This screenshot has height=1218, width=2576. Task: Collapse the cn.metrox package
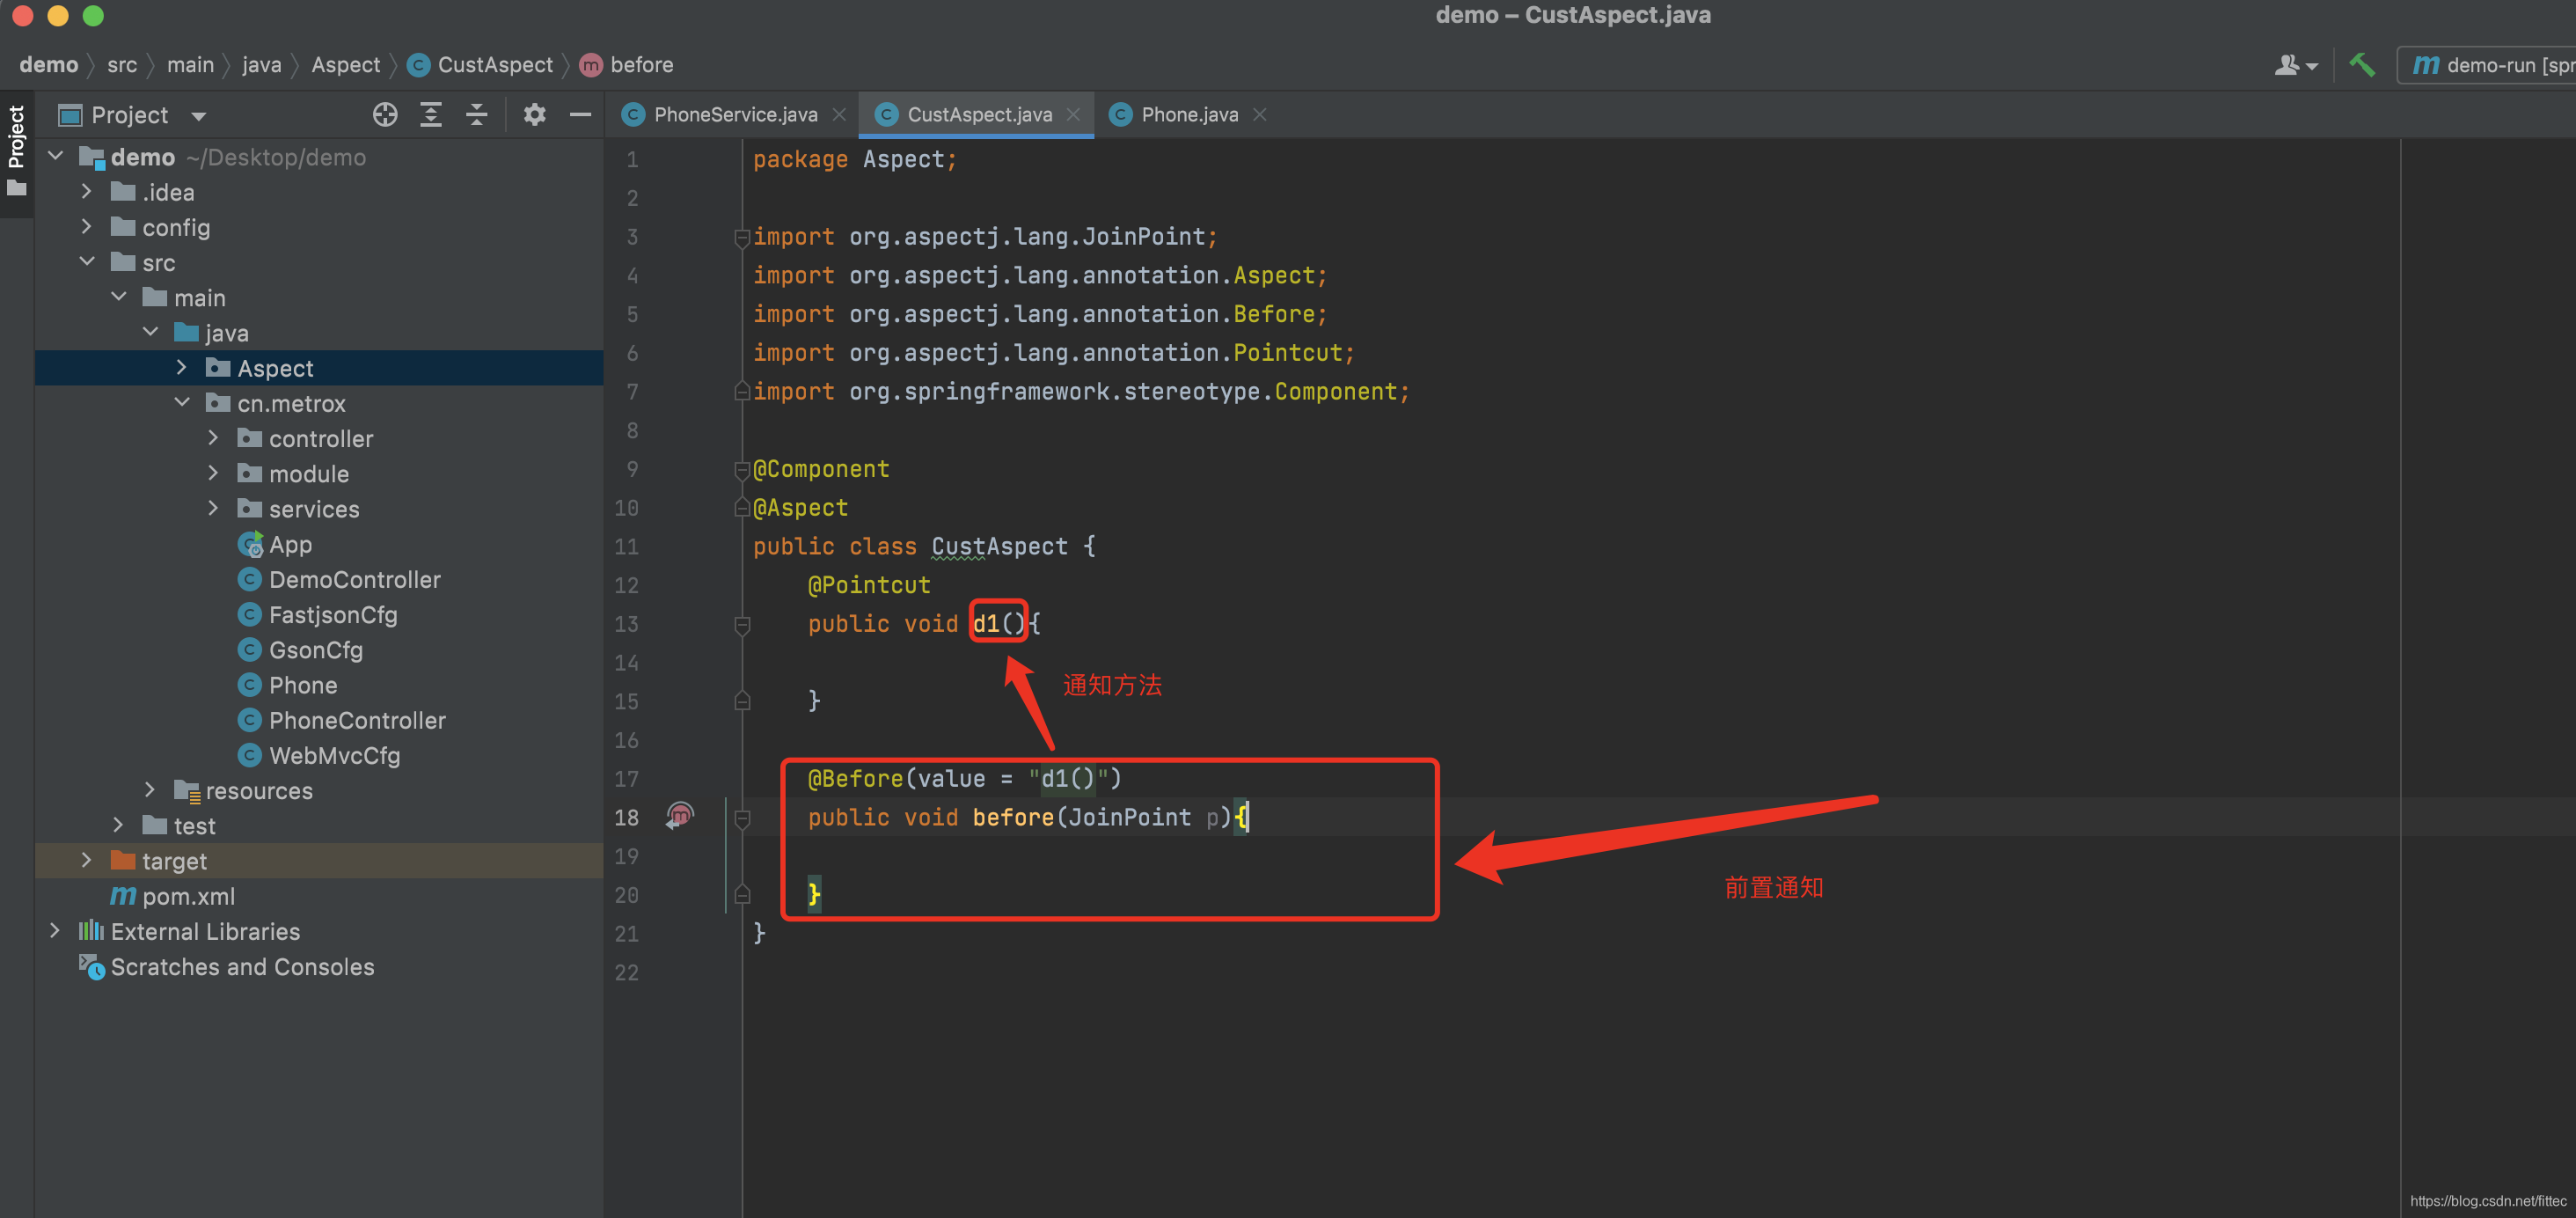point(182,403)
